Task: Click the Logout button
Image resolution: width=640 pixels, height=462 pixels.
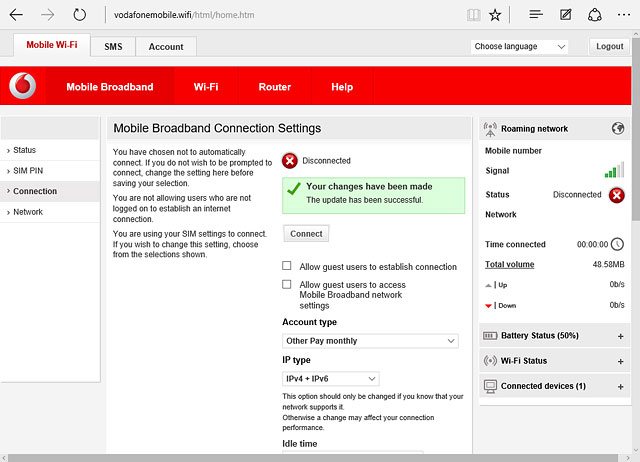Action: (609, 47)
